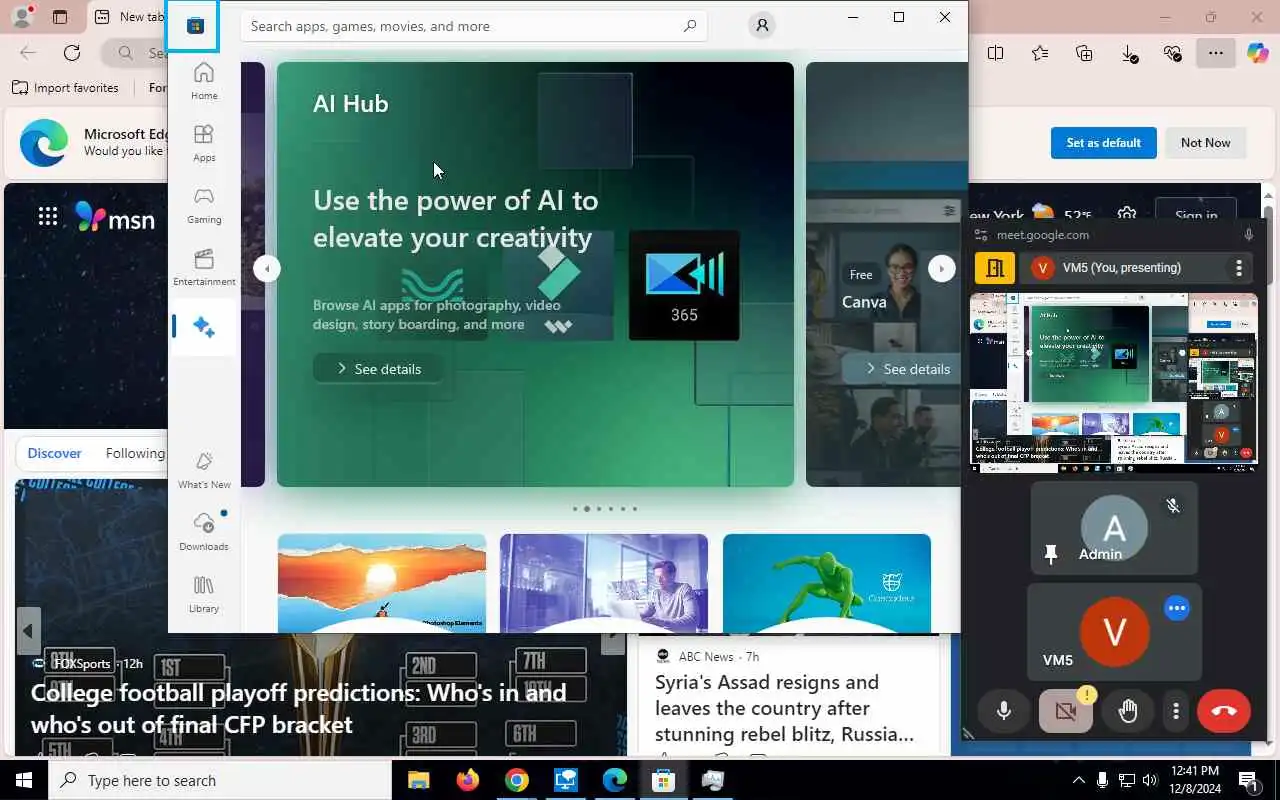The height and width of the screenshot is (800, 1280).
Task: Raise hand in Google Meet panel
Action: click(x=1128, y=711)
